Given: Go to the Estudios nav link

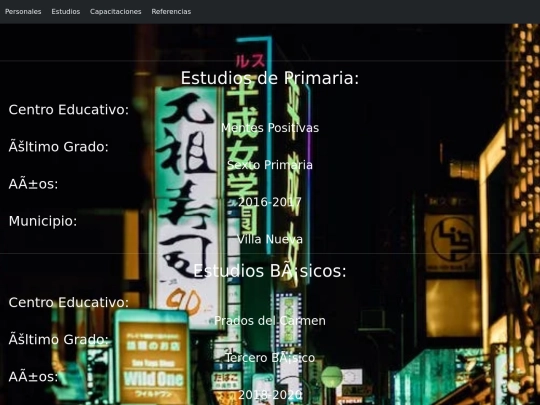Looking at the screenshot, I should pos(65,12).
